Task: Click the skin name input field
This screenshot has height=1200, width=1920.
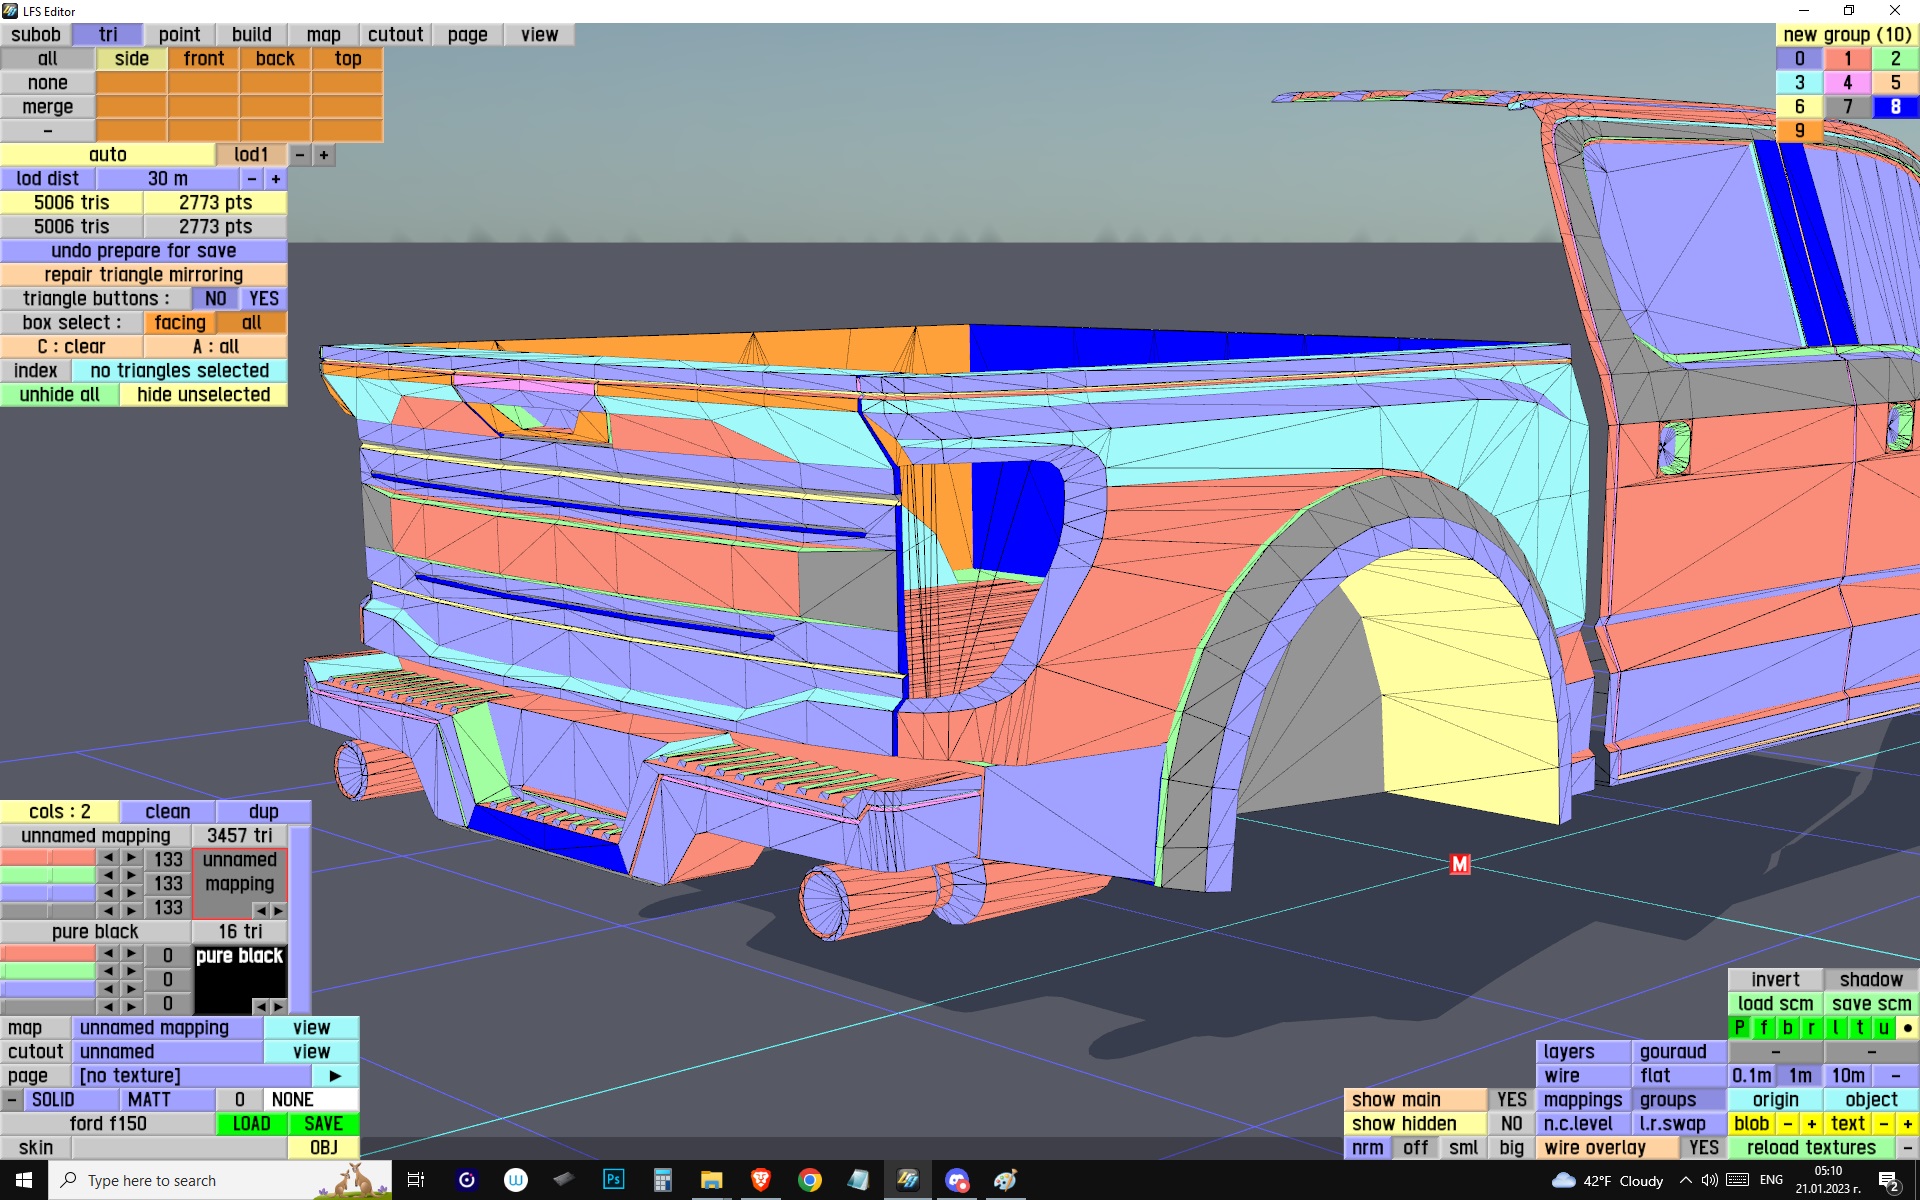Action: click(x=178, y=1148)
